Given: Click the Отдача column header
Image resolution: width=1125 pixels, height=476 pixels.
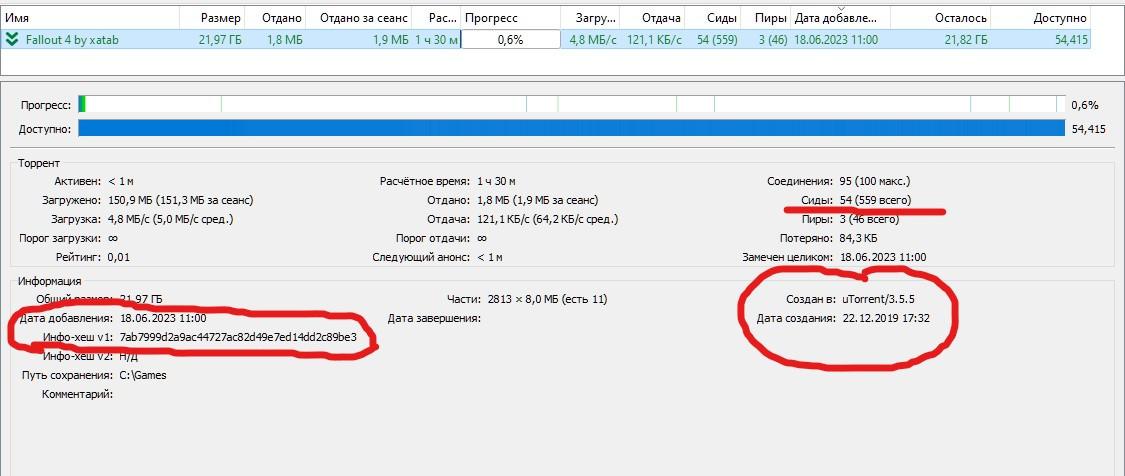Looking at the screenshot, I should 661,18.
